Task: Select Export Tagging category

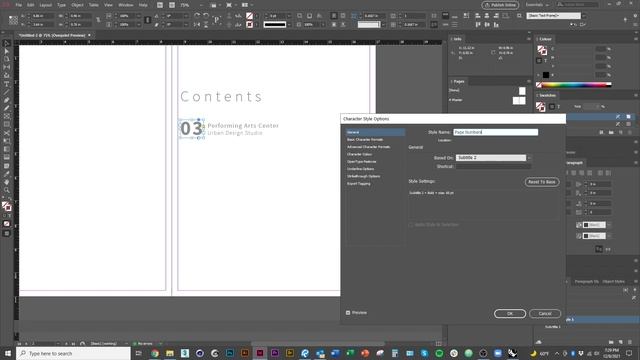Action: (359, 184)
